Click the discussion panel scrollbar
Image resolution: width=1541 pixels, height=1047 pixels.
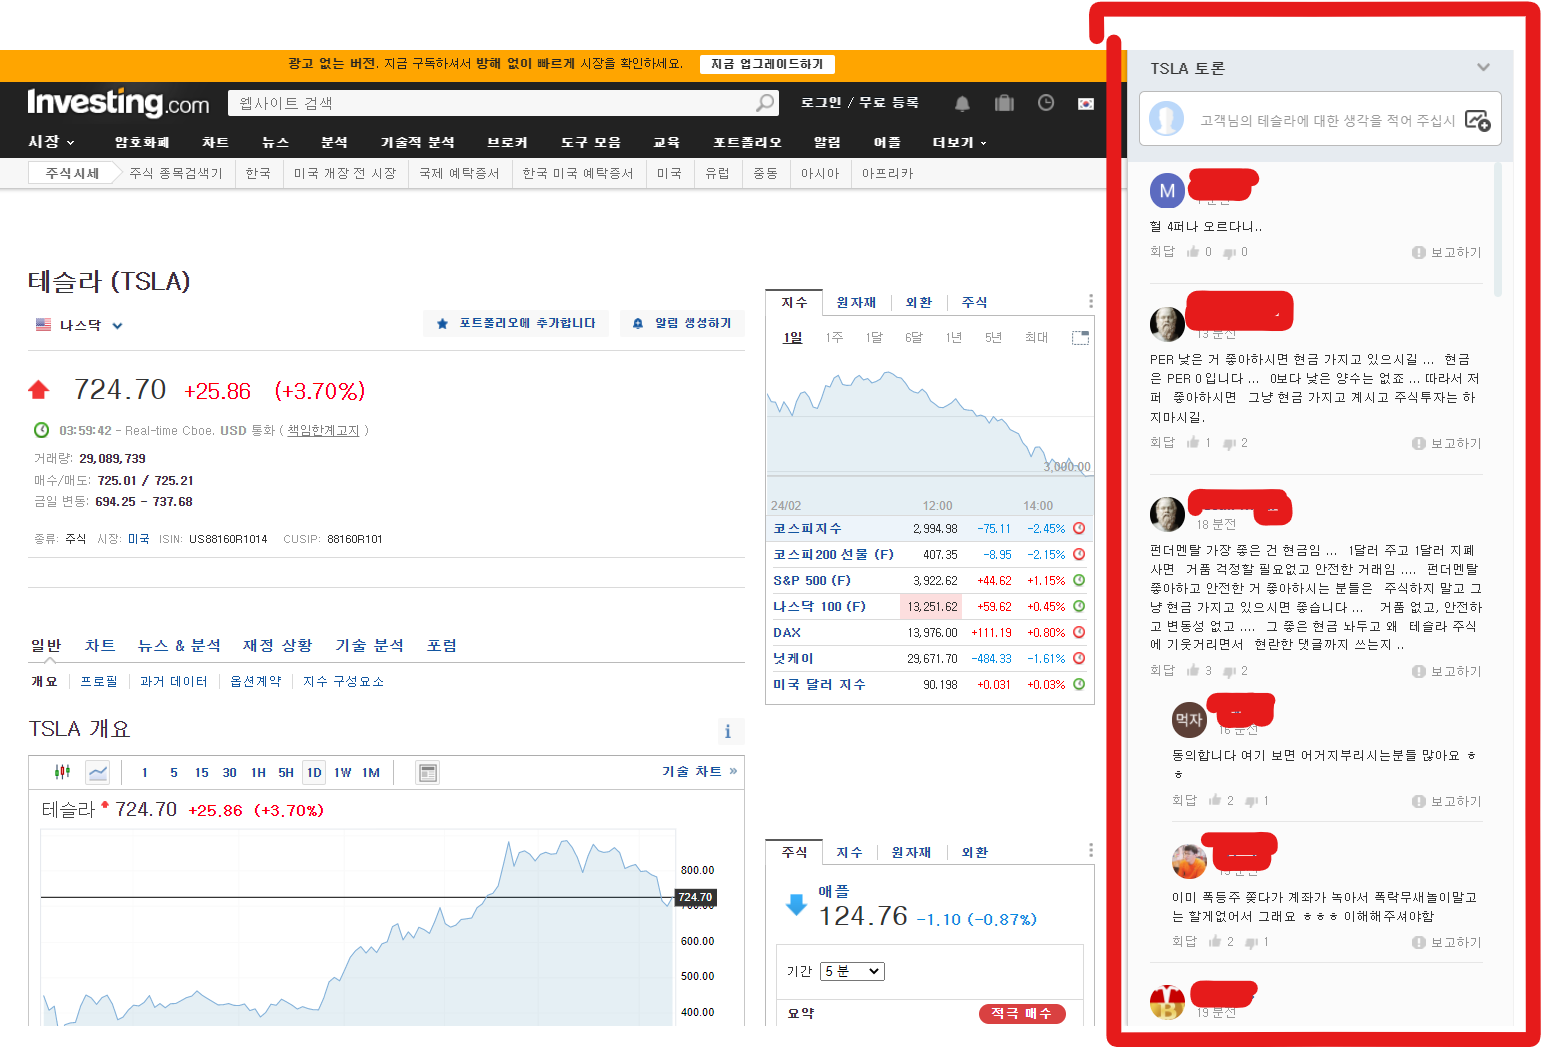[x=1497, y=230]
